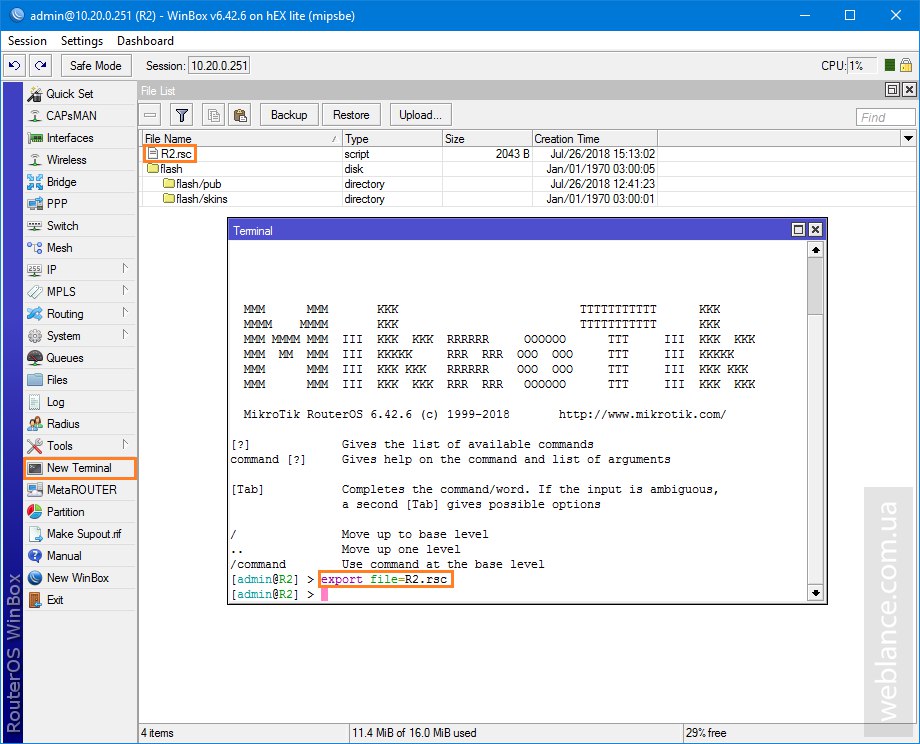This screenshot has height=744, width=920.
Task: Open the Queues section
Action: click(80, 358)
